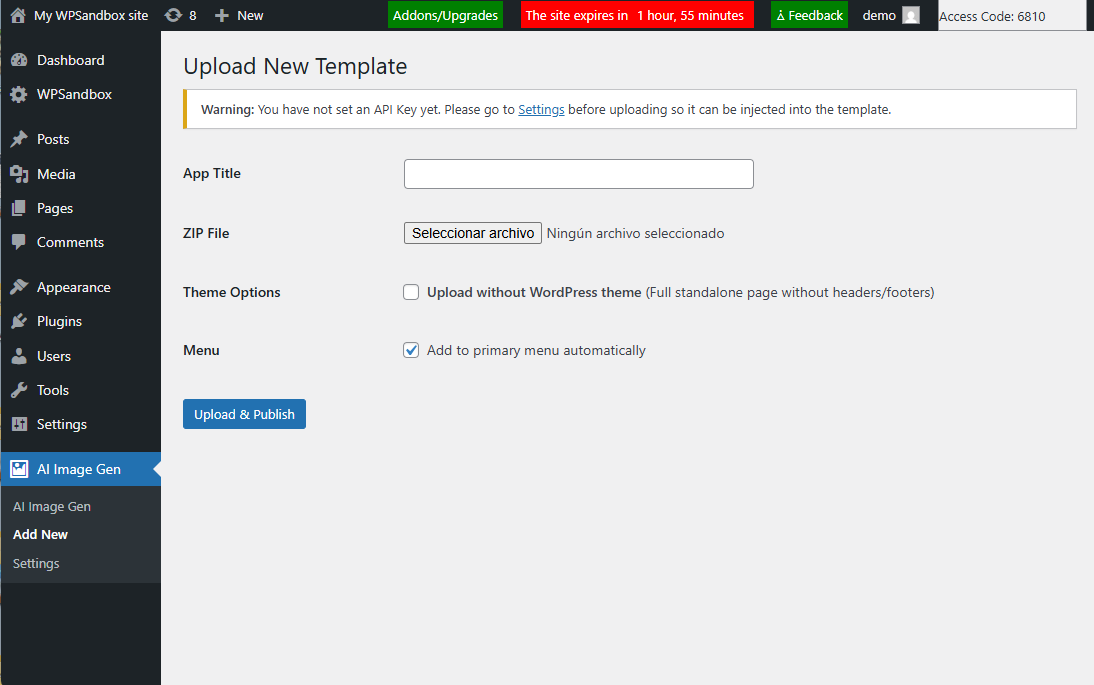1094x685 pixels.
Task: Open Settings submenu under AI Image Gen
Action: click(36, 563)
